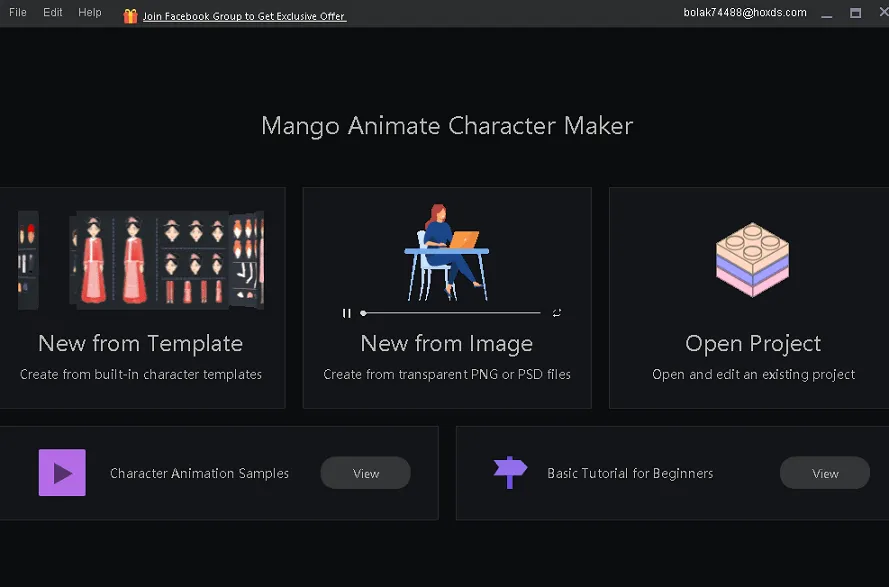This screenshot has height=587, width=889.
Task: Open Join Facebook Group exclusive offer link
Action: click(244, 16)
